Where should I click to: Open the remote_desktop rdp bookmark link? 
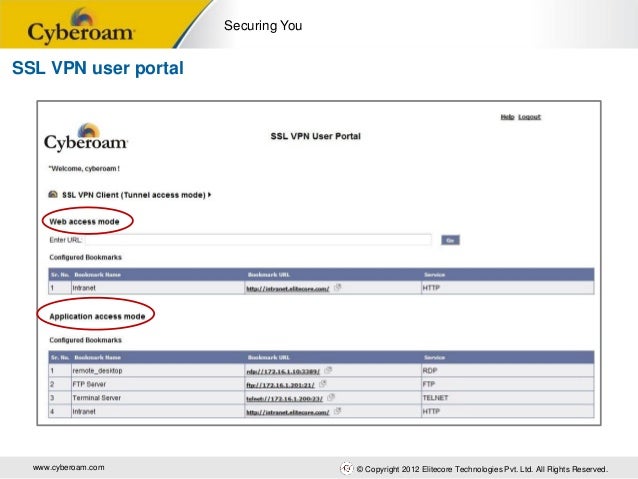pyautogui.click(x=283, y=372)
